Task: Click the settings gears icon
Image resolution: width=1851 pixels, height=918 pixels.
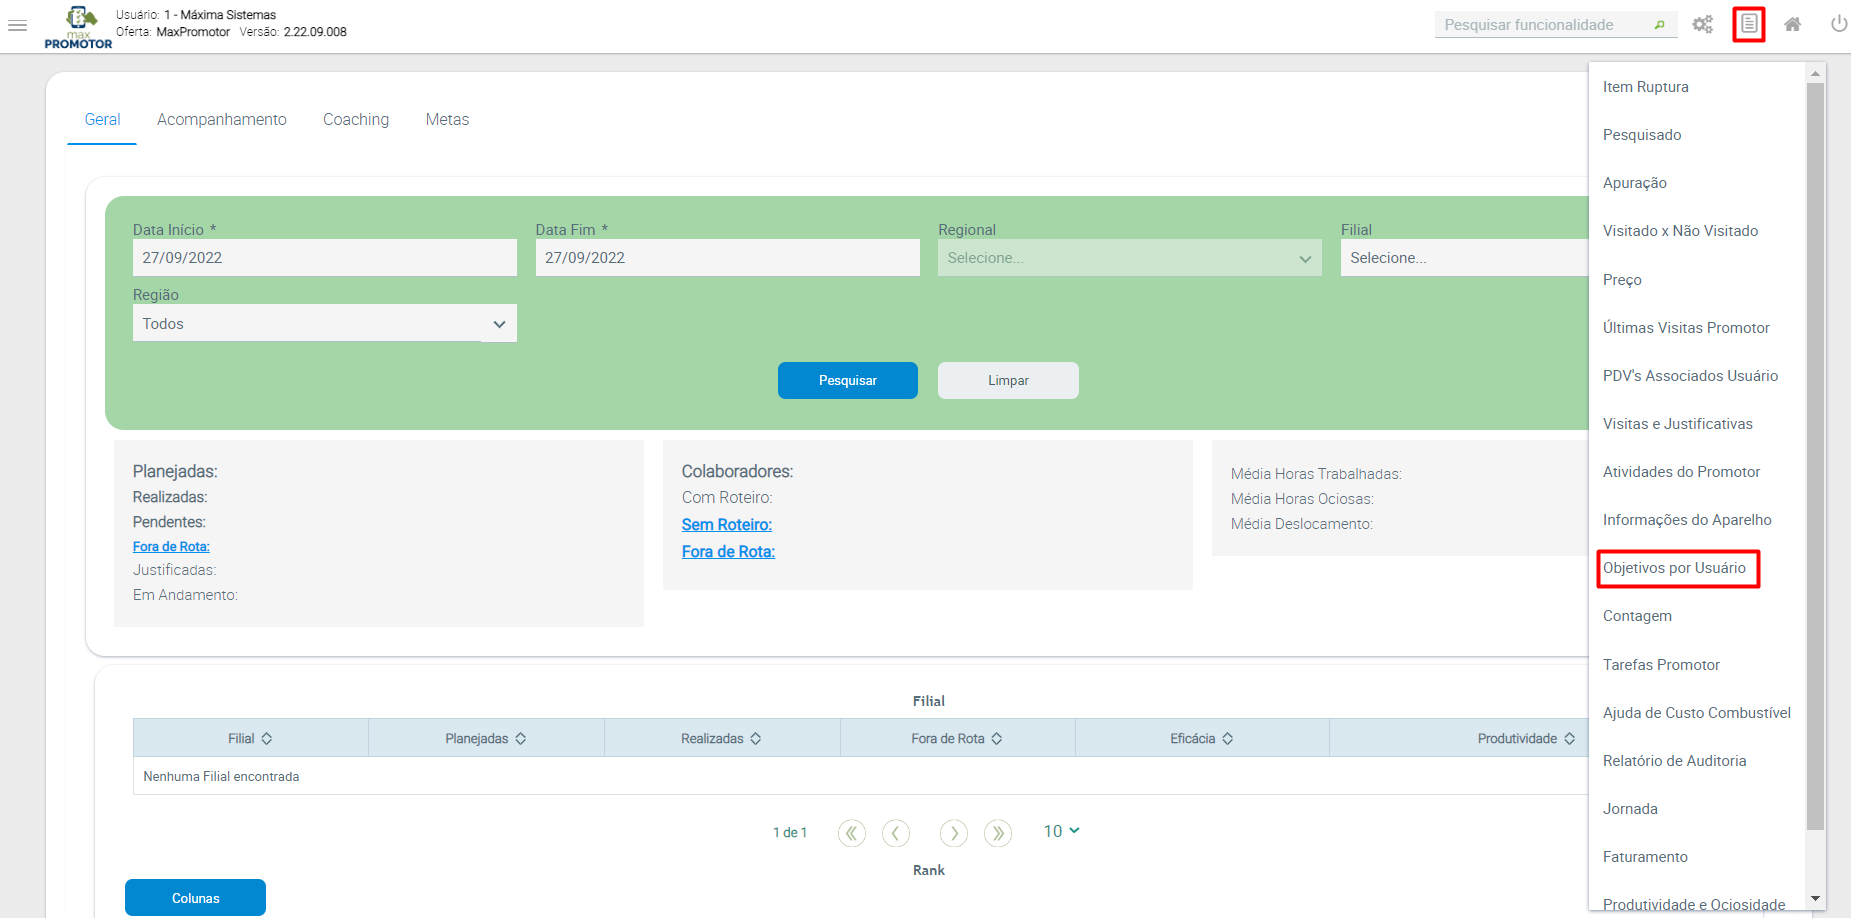Action: (1702, 24)
